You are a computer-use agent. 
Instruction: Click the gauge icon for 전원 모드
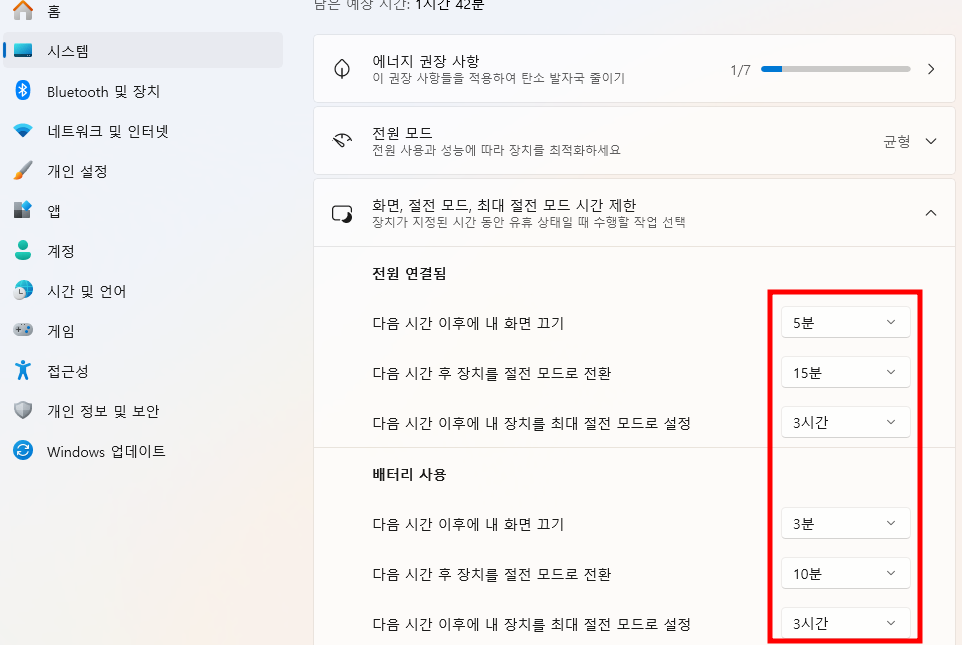click(342, 141)
